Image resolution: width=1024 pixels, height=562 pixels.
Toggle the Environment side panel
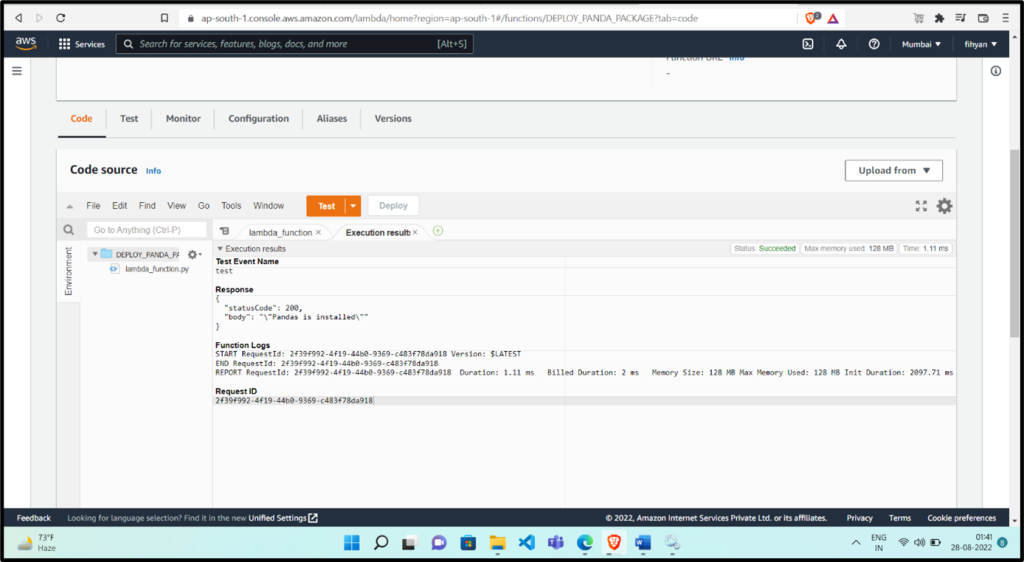point(69,270)
